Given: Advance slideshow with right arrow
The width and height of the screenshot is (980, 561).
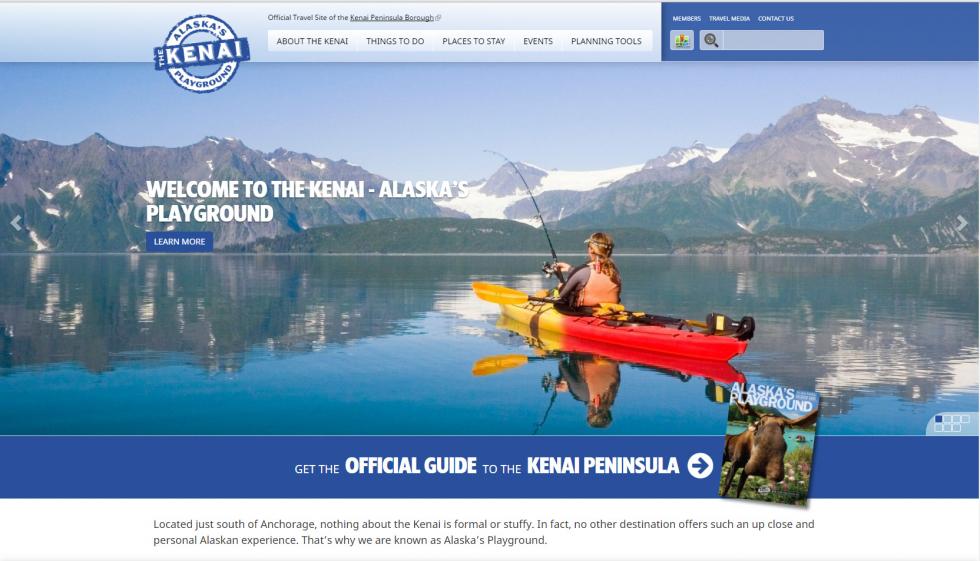Looking at the screenshot, I should click(x=962, y=223).
